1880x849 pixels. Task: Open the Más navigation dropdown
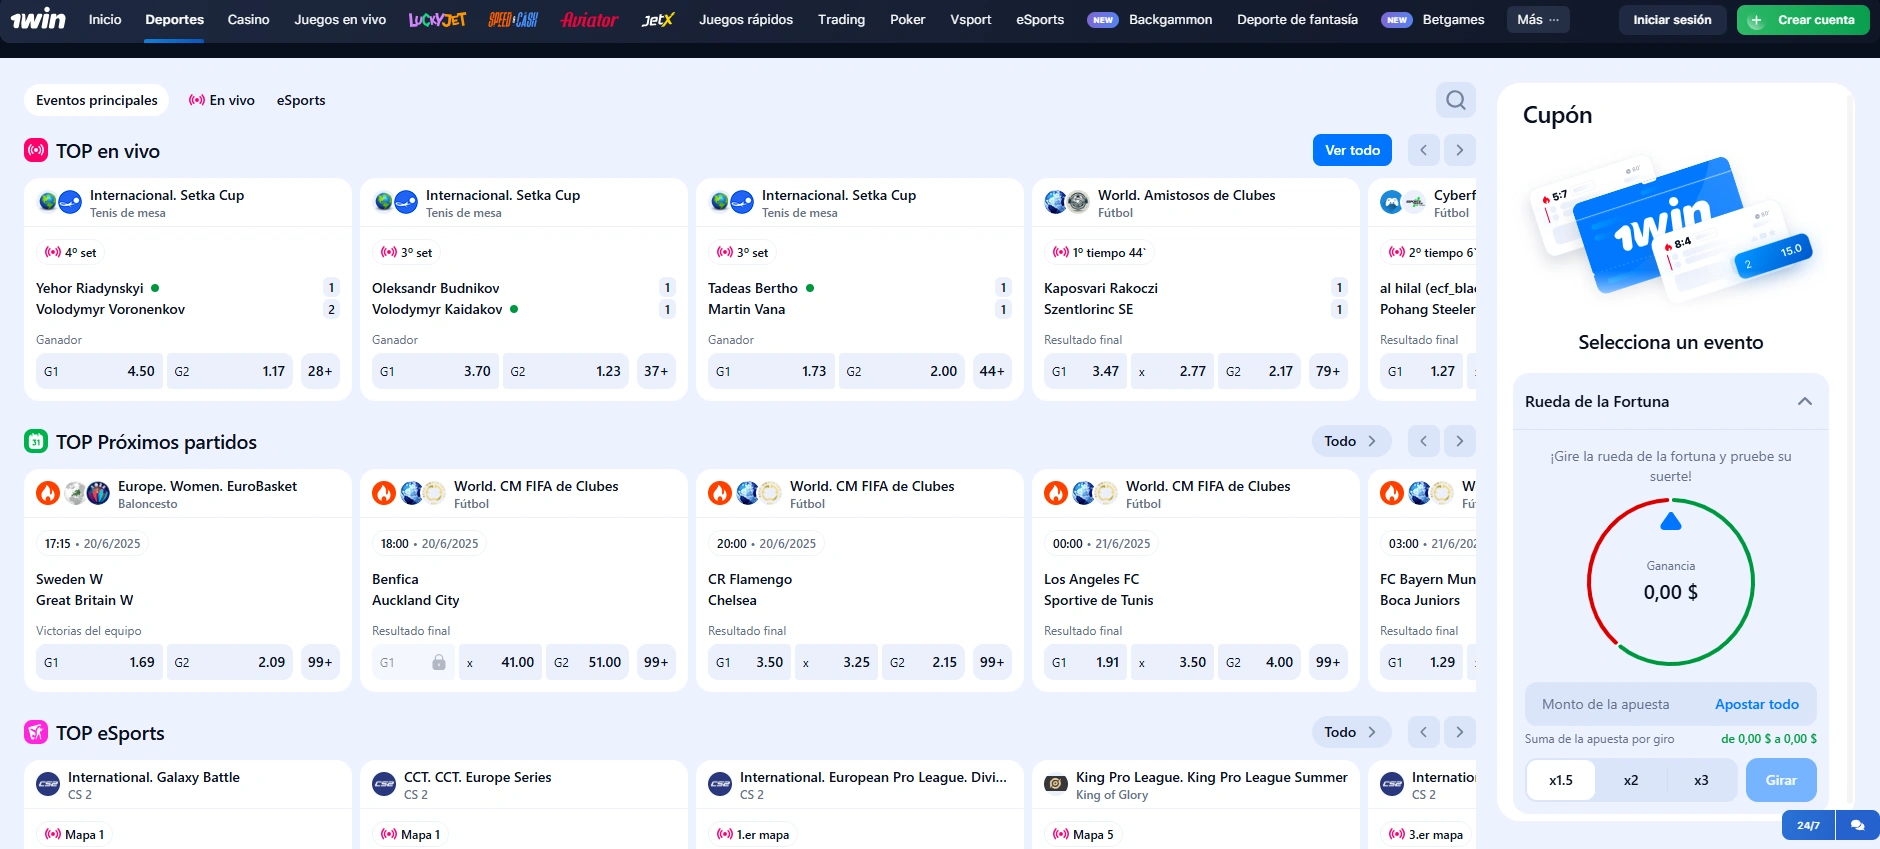[x=1537, y=19]
